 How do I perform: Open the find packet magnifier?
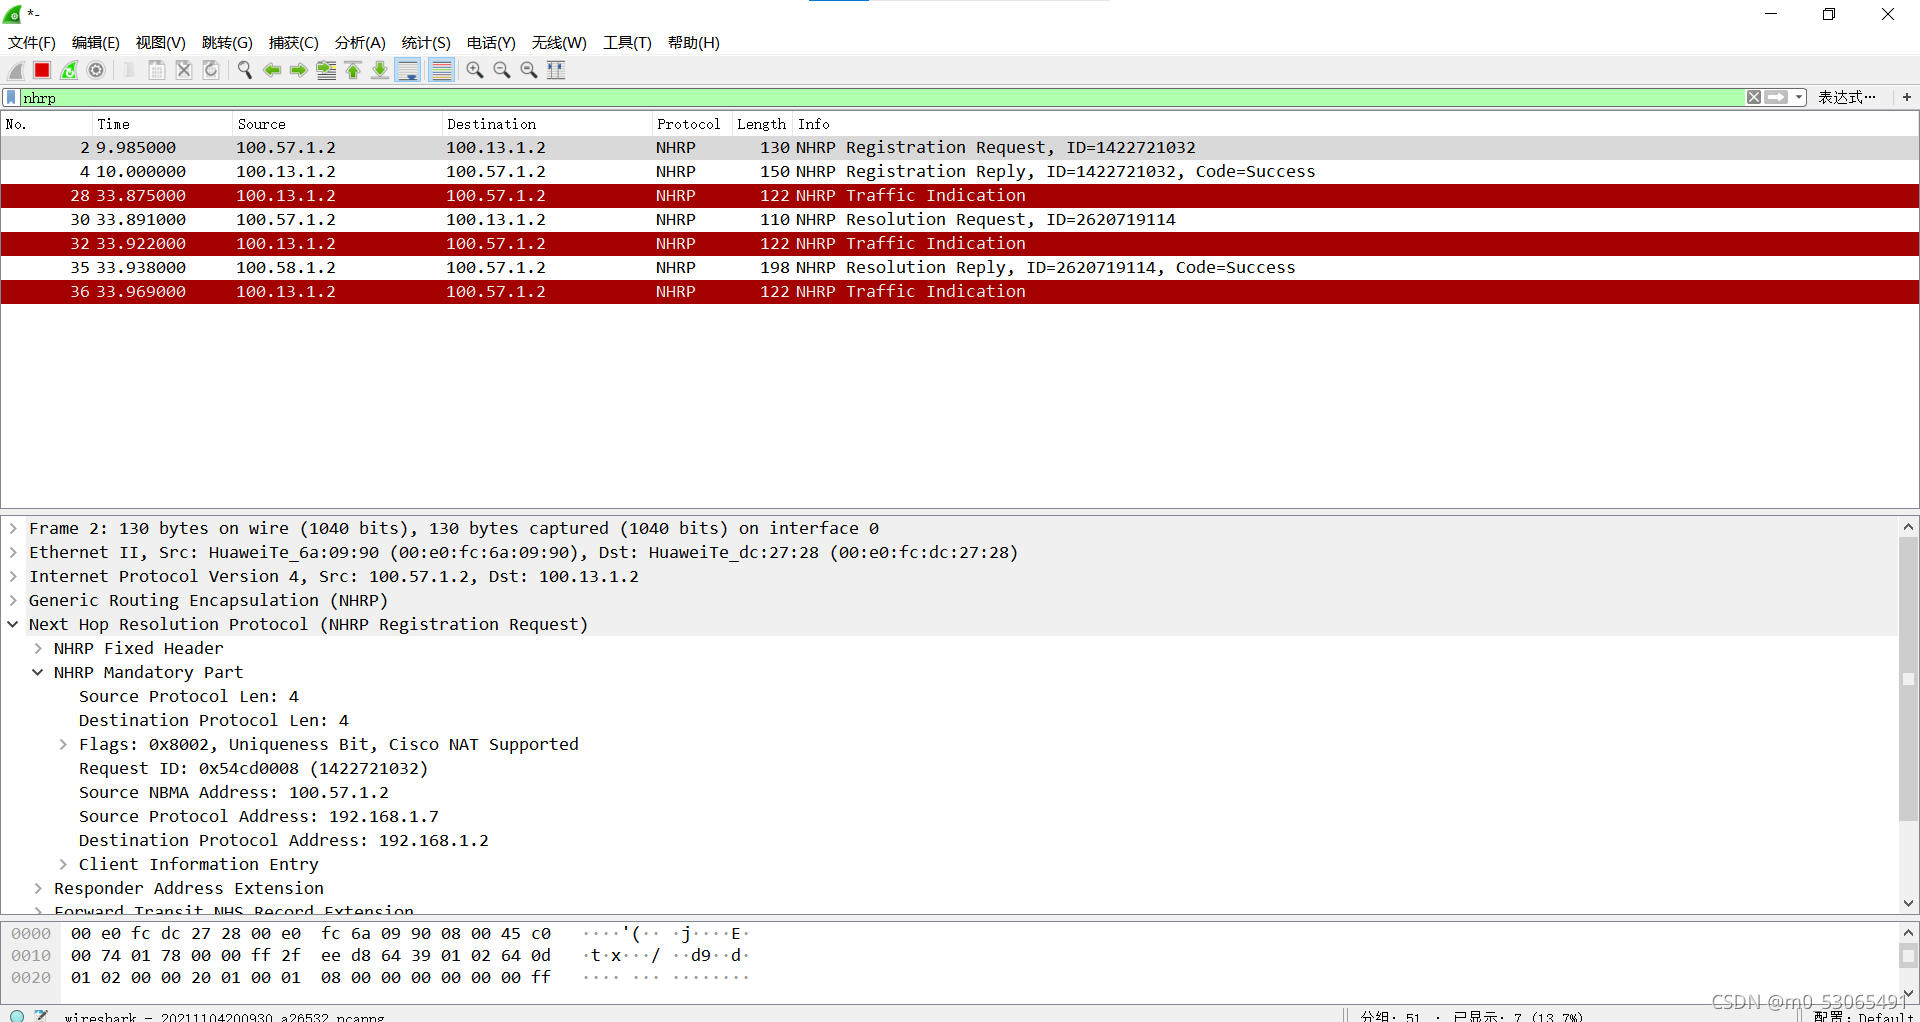[x=244, y=70]
